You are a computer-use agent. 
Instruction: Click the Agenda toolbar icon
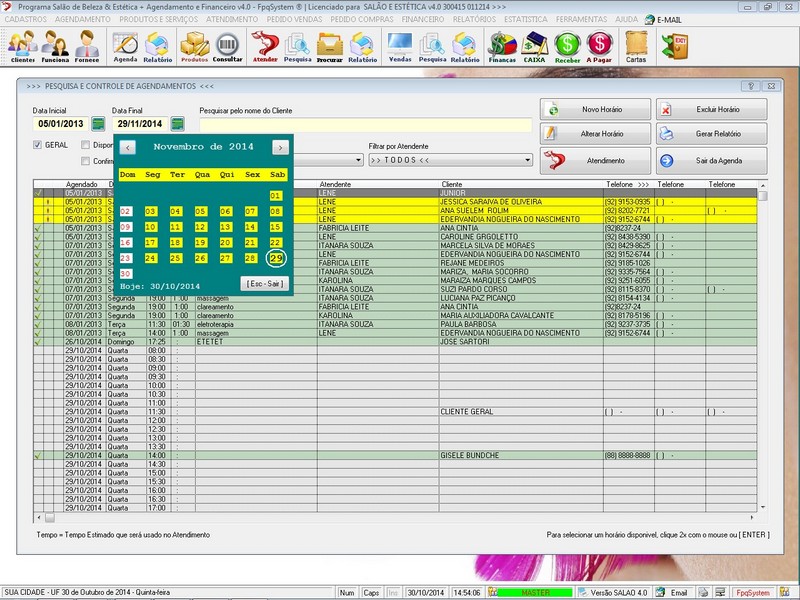[125, 45]
